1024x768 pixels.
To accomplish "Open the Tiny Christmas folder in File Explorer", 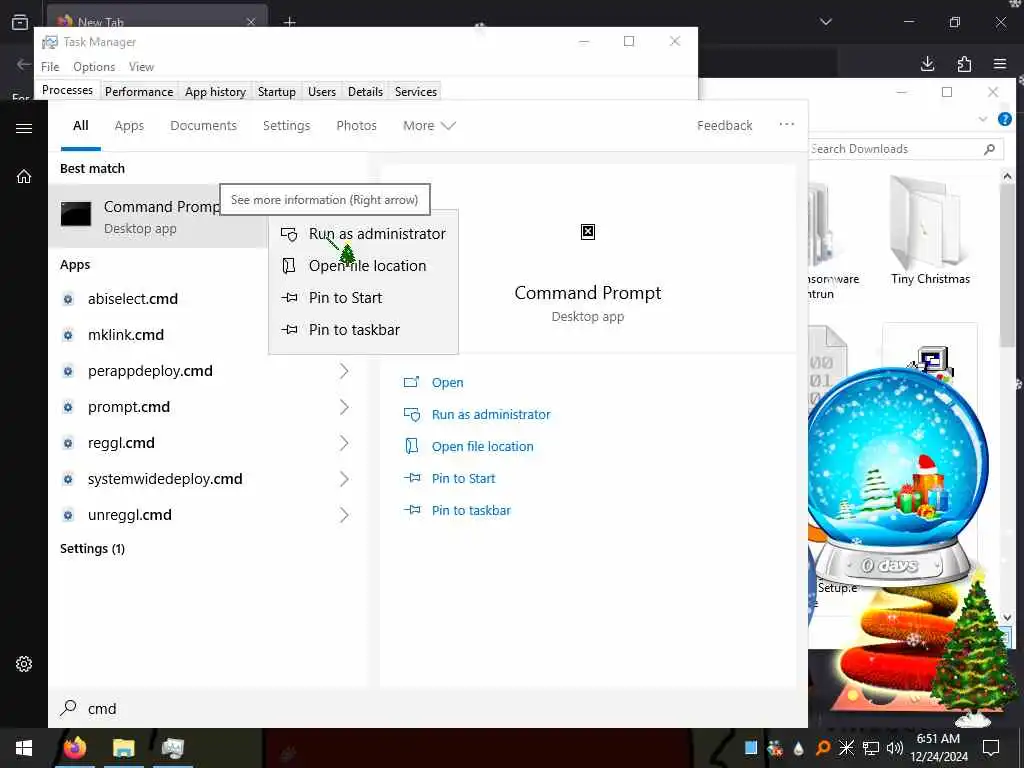I will tap(930, 231).
